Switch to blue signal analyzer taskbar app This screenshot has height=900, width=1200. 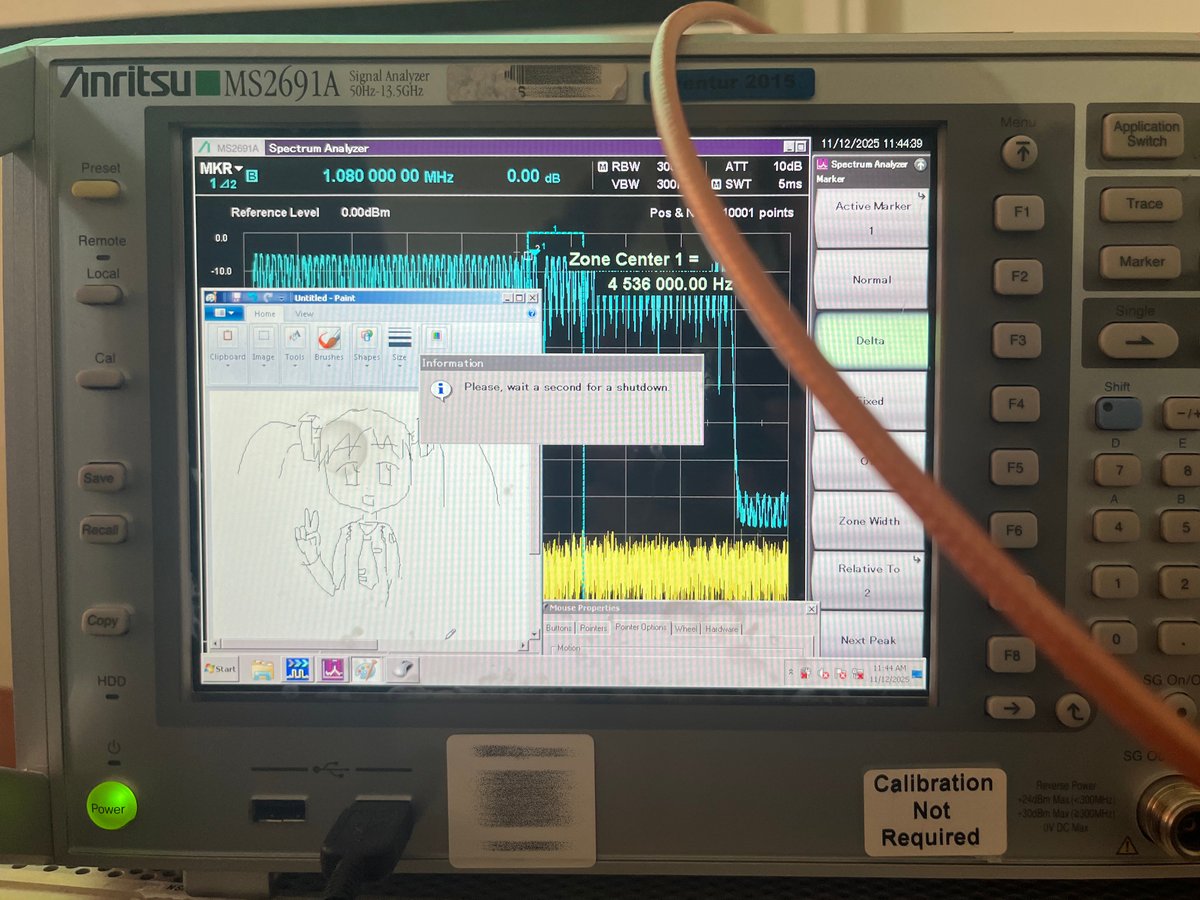coord(298,669)
